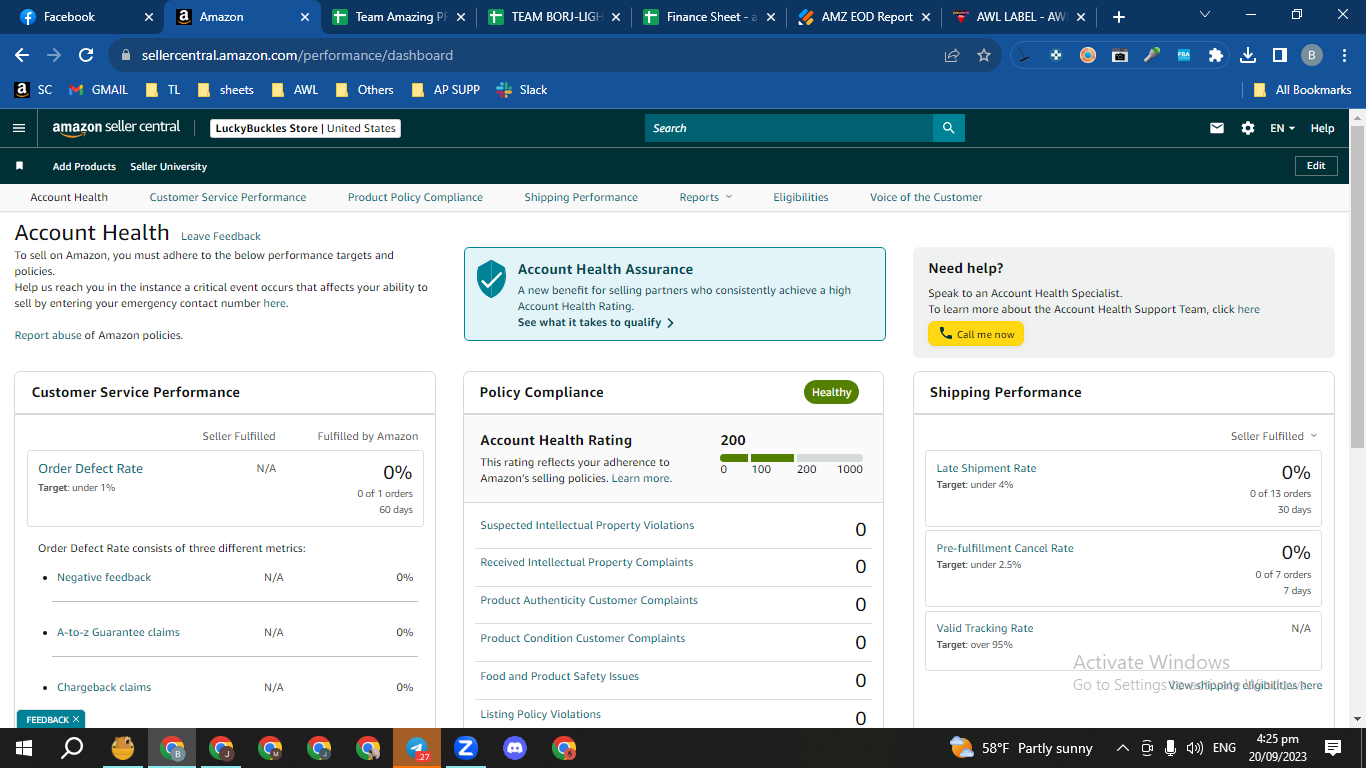Click the camera screenshot extension icon
The width and height of the screenshot is (1366, 768).
pyautogui.click(x=1120, y=55)
